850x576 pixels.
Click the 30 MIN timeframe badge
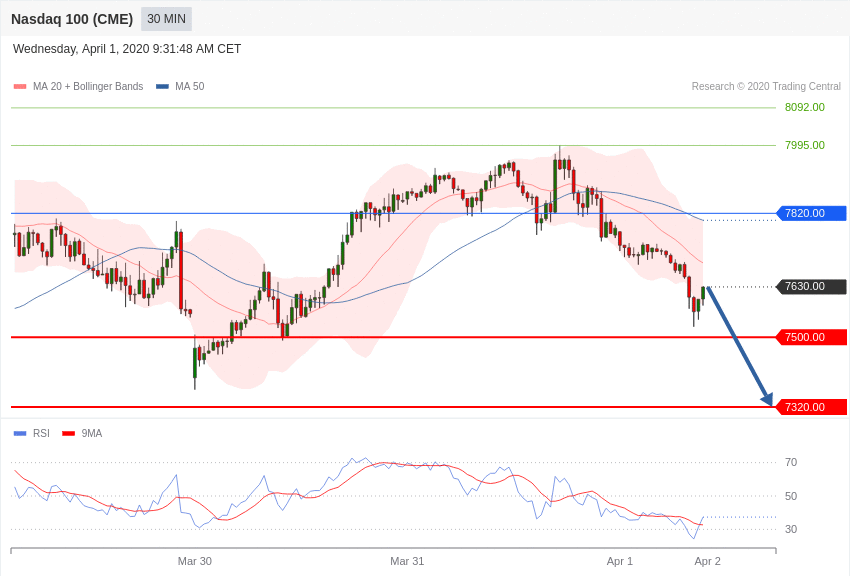[x=166, y=19]
